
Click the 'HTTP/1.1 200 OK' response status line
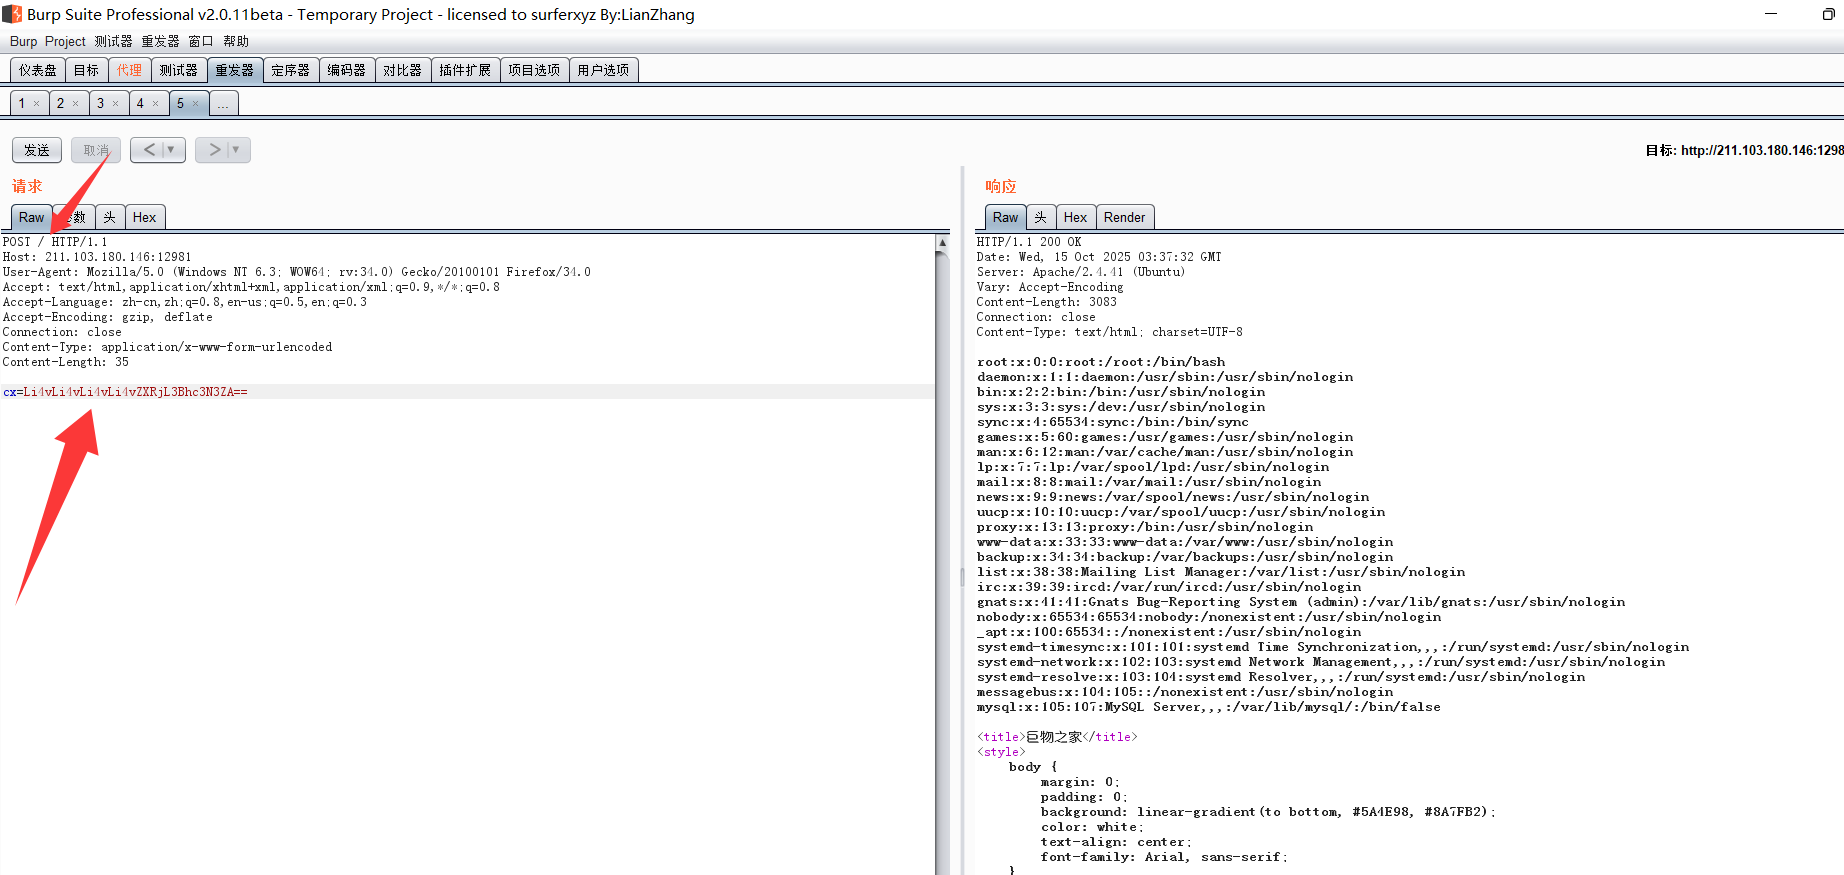[1029, 242]
